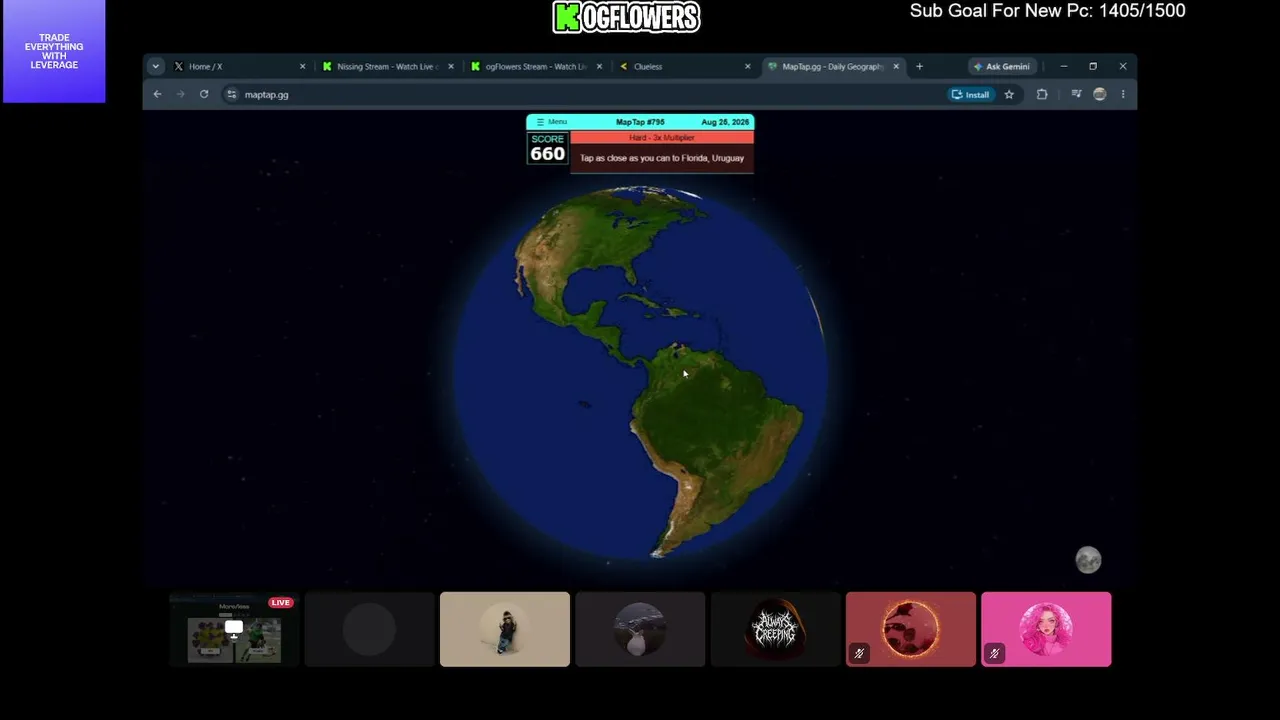Close the ogFlowers Stream tab

[x=599, y=66]
